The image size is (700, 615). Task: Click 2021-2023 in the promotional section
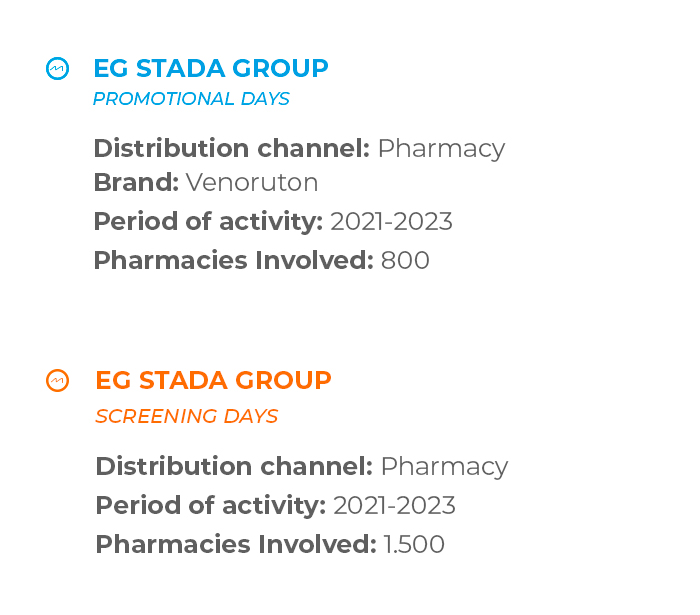pos(392,221)
